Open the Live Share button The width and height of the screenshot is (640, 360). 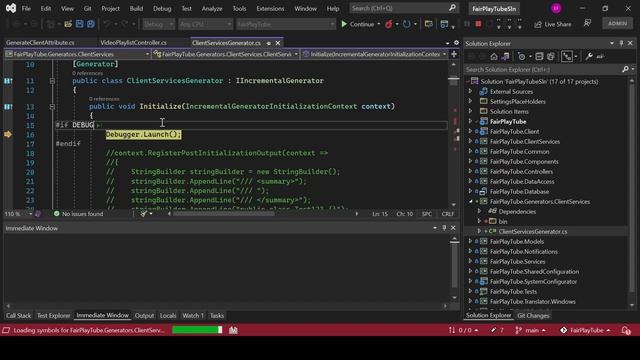[553, 24]
